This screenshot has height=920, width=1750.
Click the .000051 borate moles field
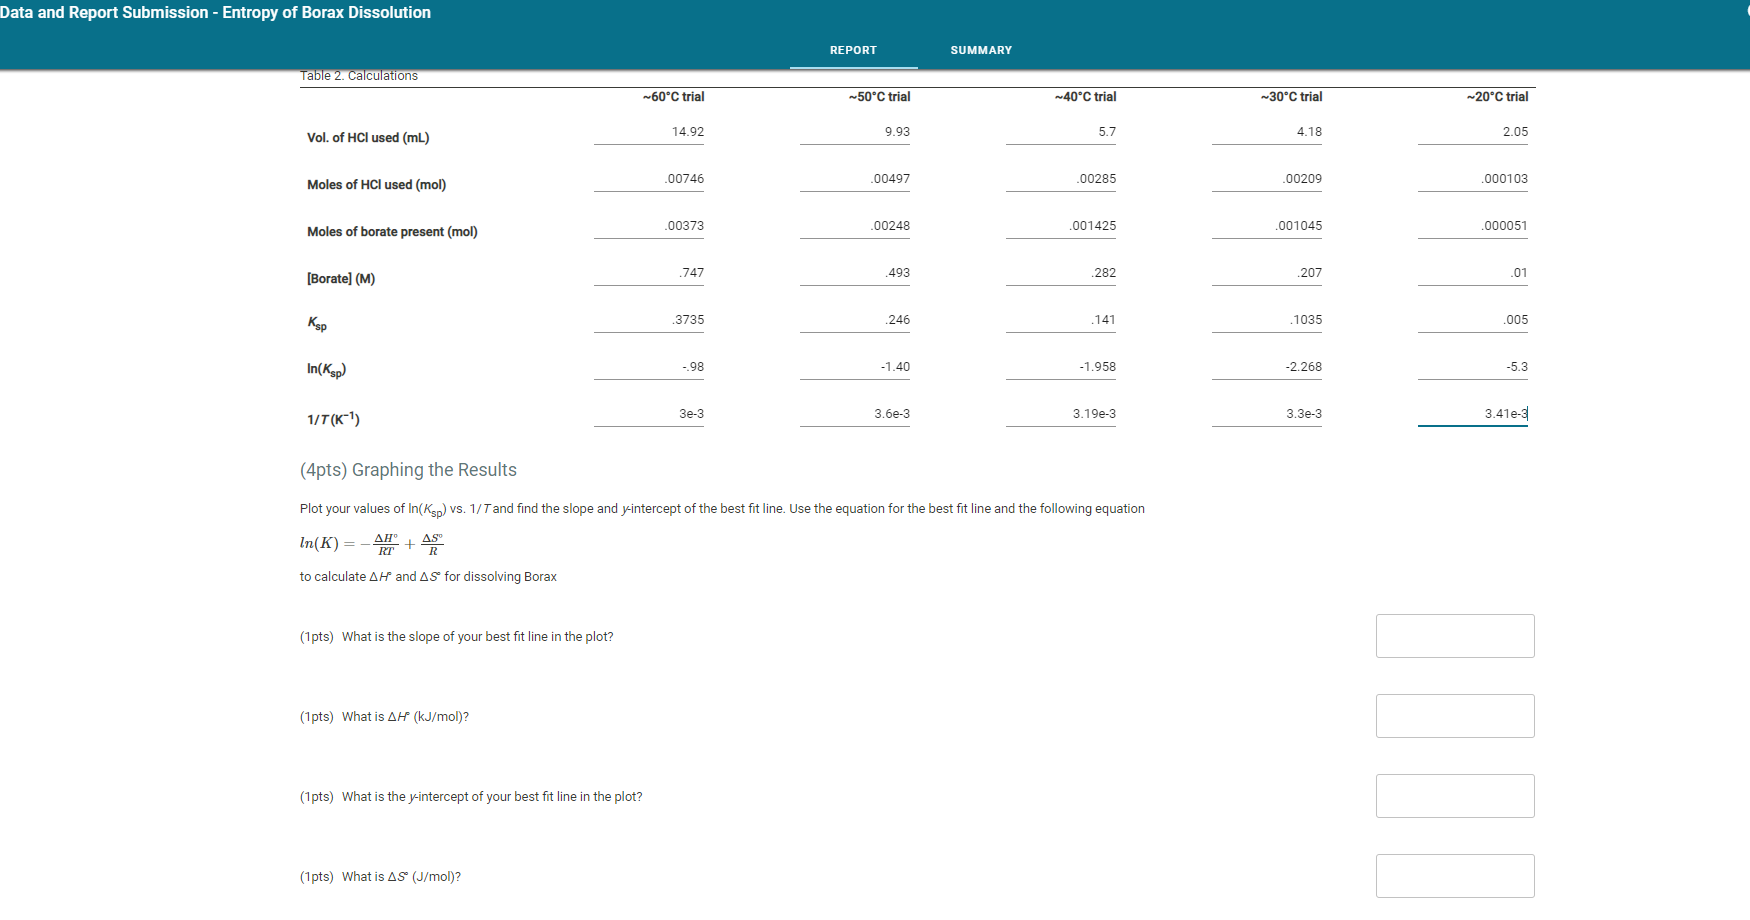coord(1473,226)
